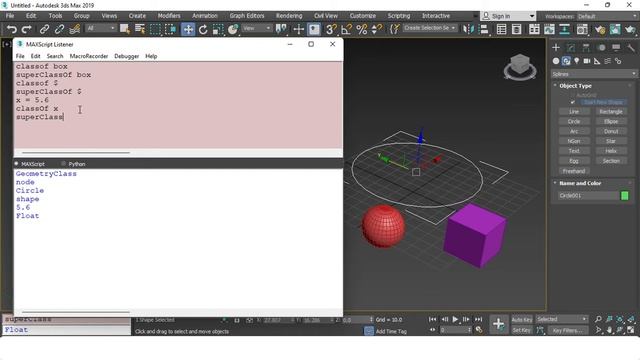
Task: Collapse the Name and Color rollout
Action: tap(580, 183)
